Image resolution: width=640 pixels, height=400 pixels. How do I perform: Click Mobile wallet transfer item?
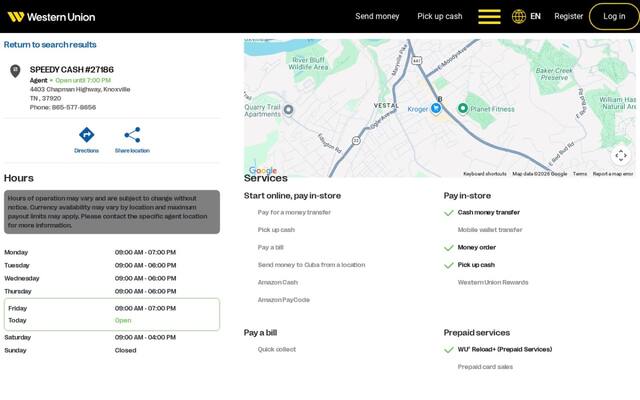(490, 230)
